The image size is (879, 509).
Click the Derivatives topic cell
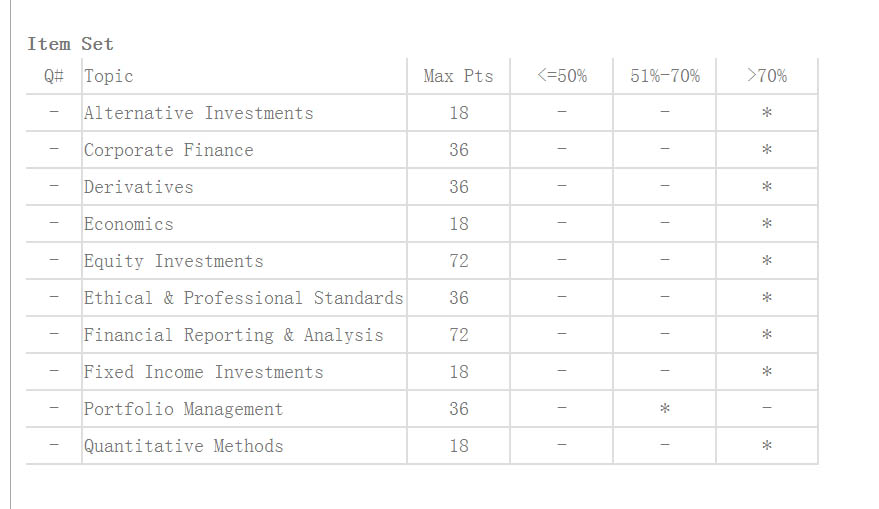[138, 187]
